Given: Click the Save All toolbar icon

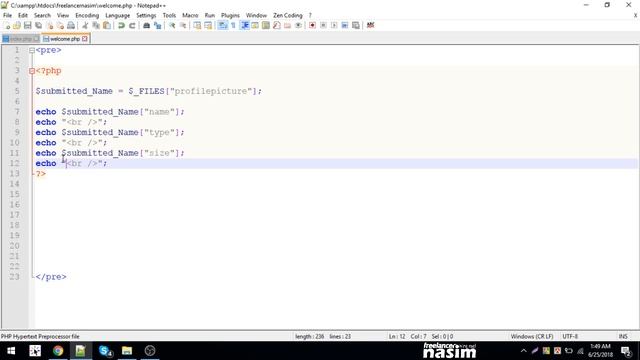Looking at the screenshot, I should 38,25.
